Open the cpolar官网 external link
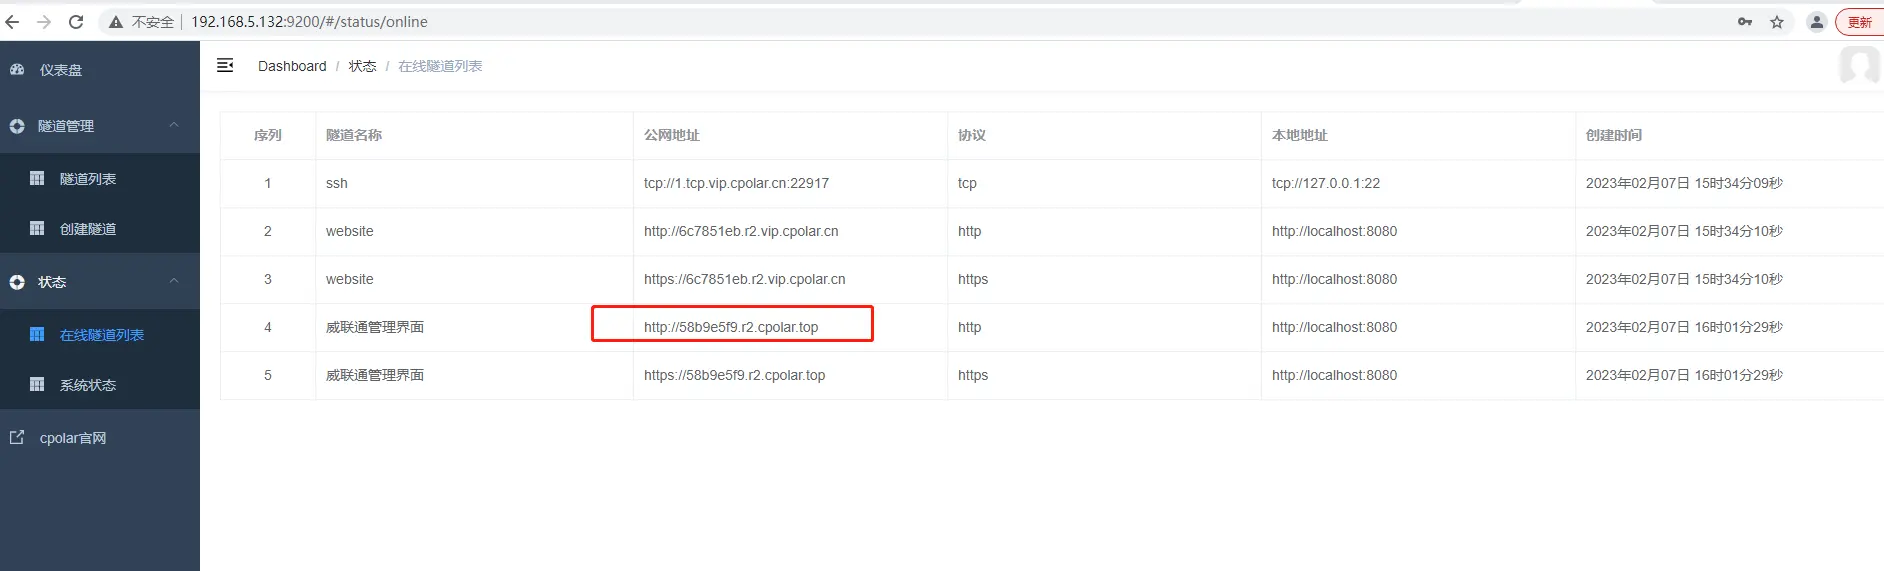Image resolution: width=1884 pixels, height=571 pixels. coord(72,438)
